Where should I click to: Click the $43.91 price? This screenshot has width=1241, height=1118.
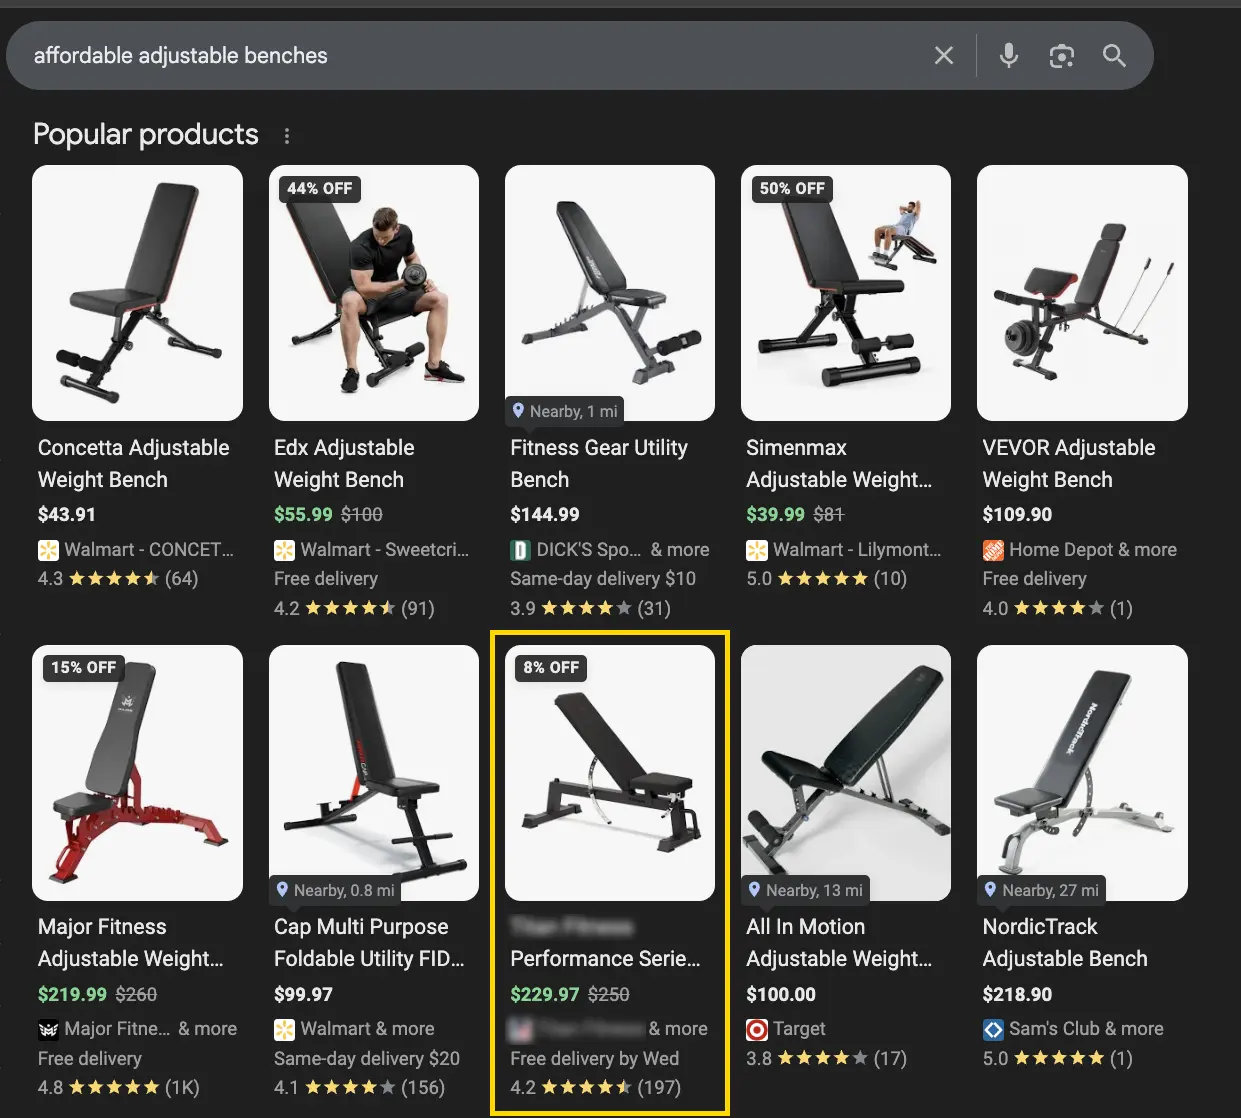click(x=67, y=515)
